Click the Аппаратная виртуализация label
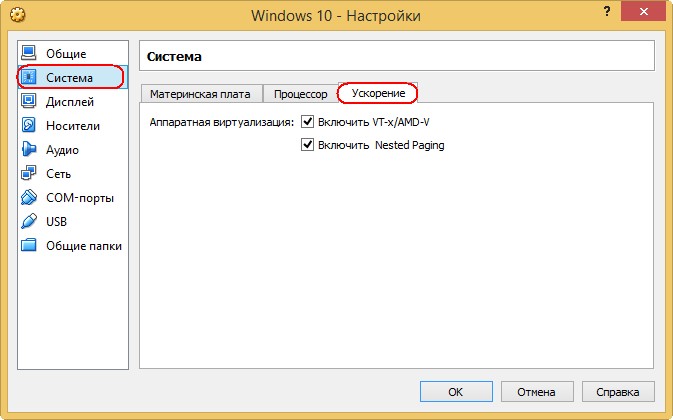673x420 pixels. pyautogui.click(x=221, y=122)
